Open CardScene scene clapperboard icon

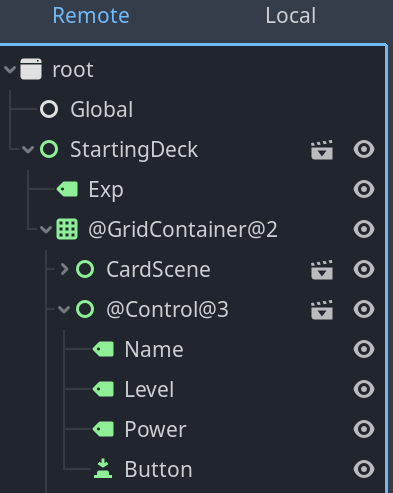coord(322,270)
